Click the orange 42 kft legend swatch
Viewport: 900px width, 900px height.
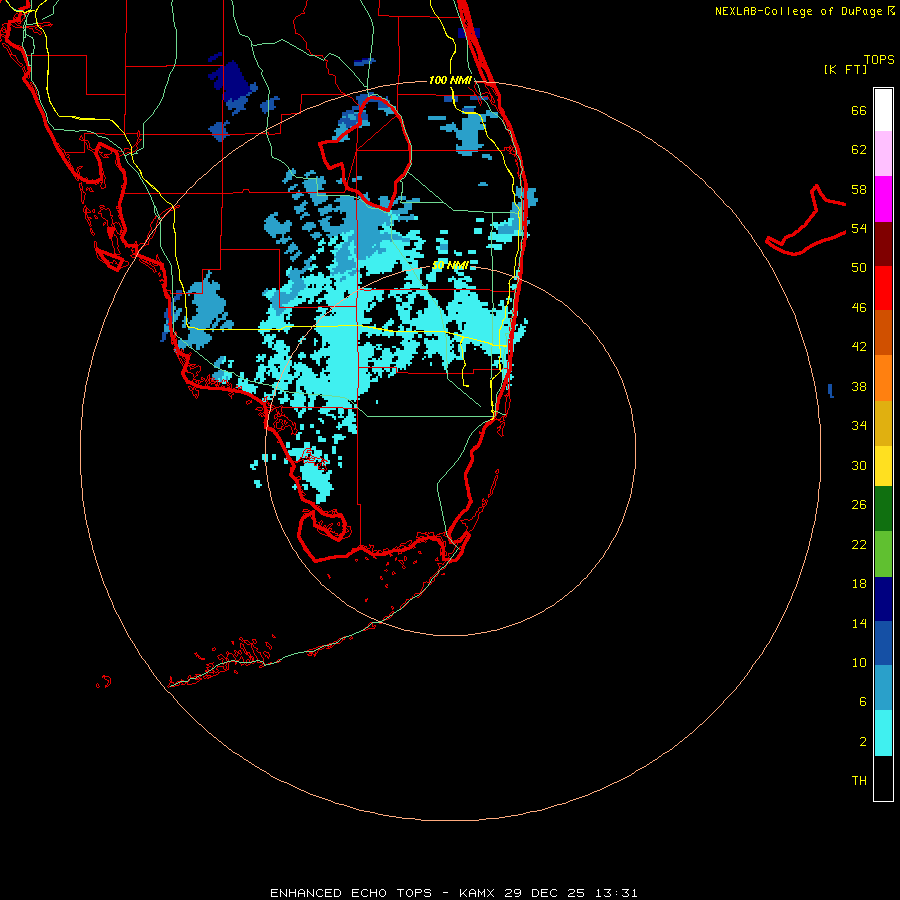[x=883, y=378]
